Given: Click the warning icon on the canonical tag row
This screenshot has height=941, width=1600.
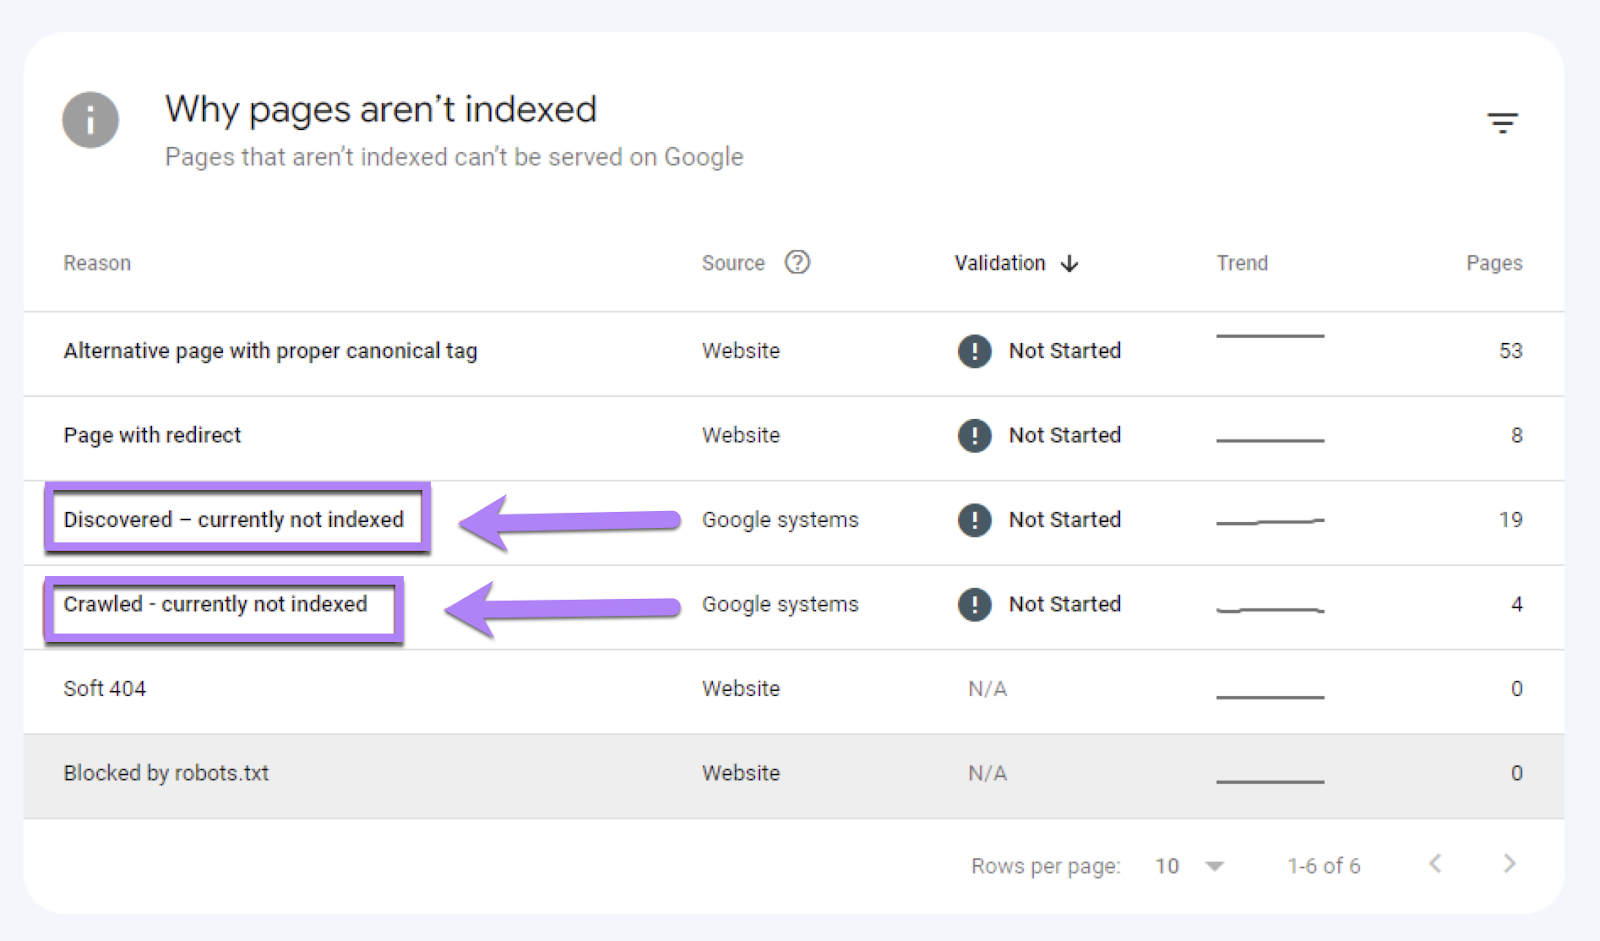Looking at the screenshot, I should tap(974, 352).
